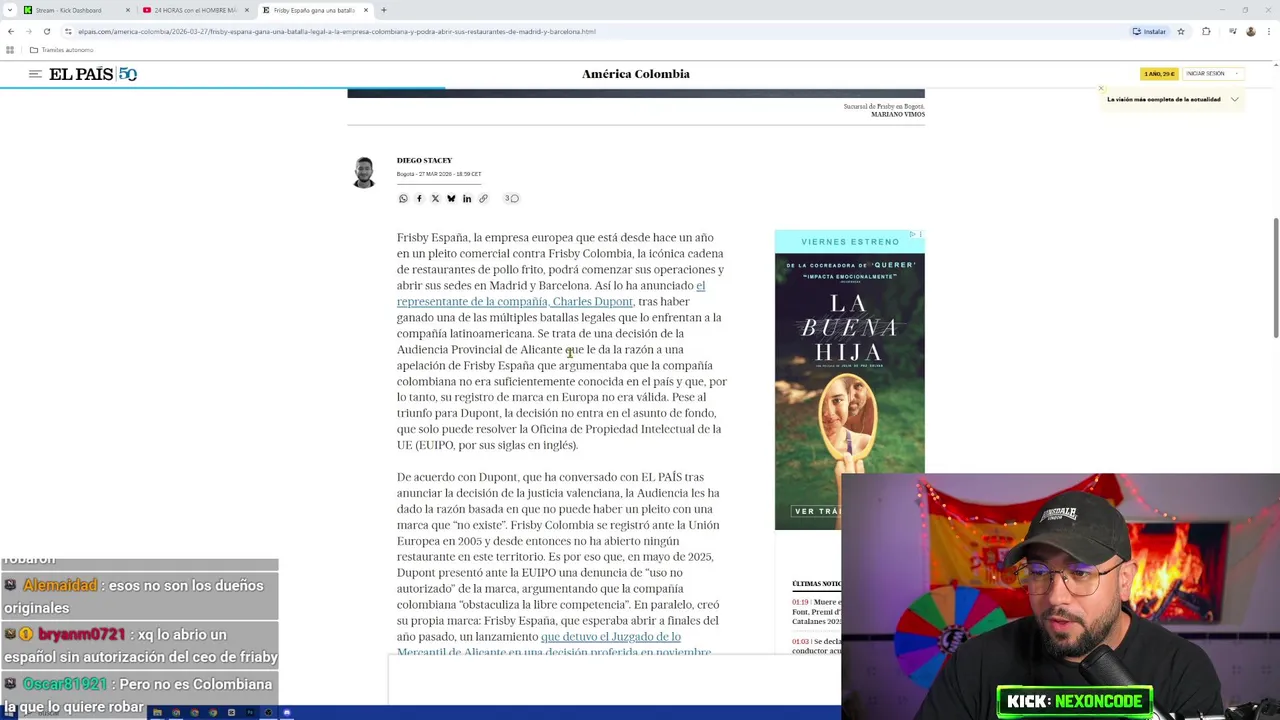The image size is (1280, 720).
Task: Click the Instalar app button
Action: point(1150,31)
